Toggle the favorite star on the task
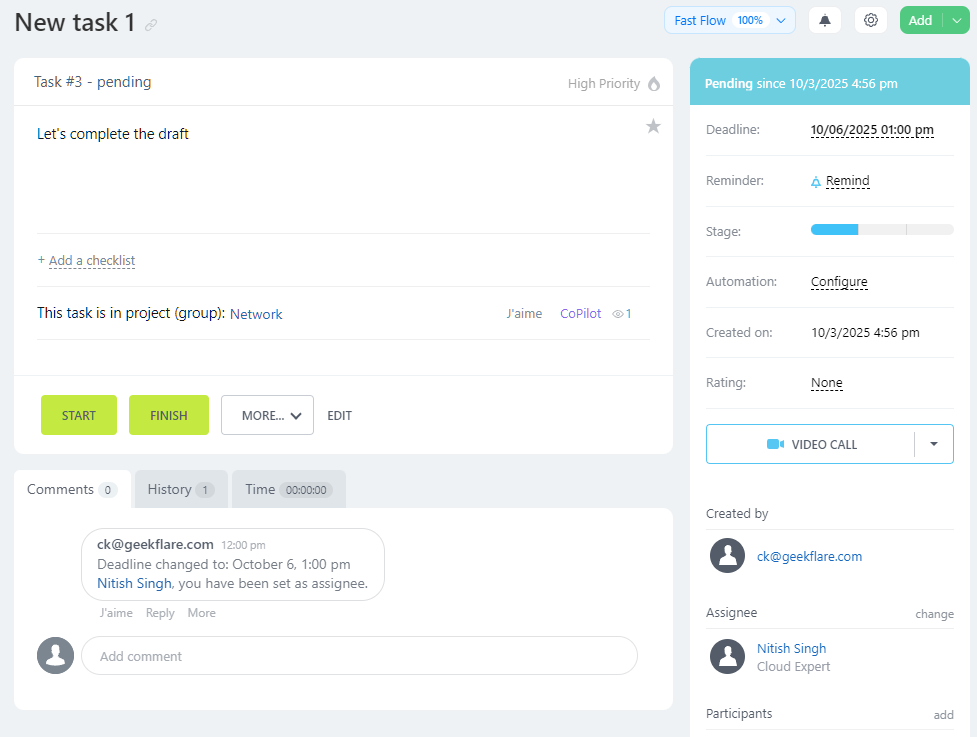Screen dimensions: 977x737 pyautogui.click(x=653, y=126)
